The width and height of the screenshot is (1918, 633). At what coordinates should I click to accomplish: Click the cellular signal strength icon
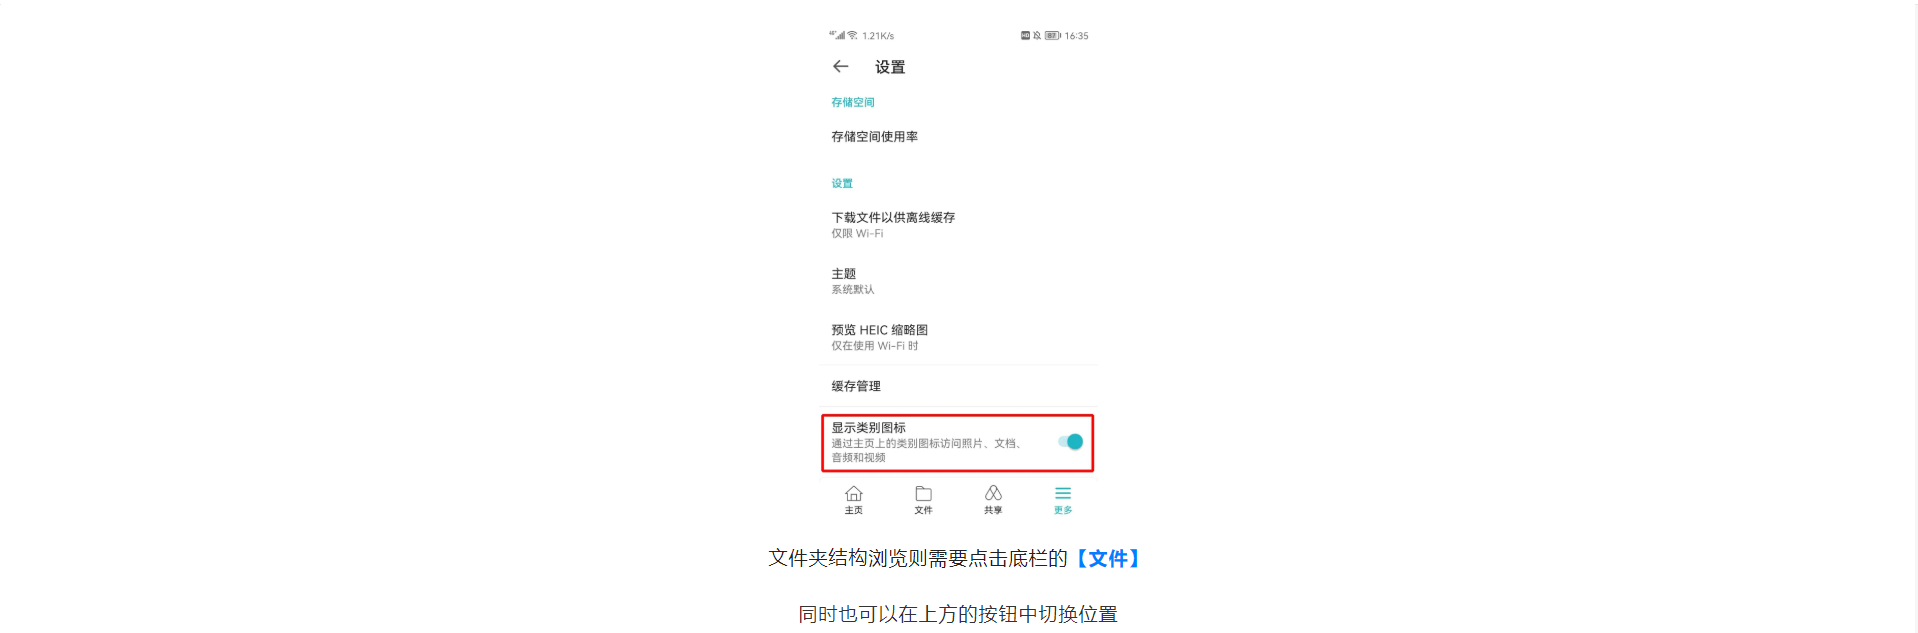(x=837, y=35)
